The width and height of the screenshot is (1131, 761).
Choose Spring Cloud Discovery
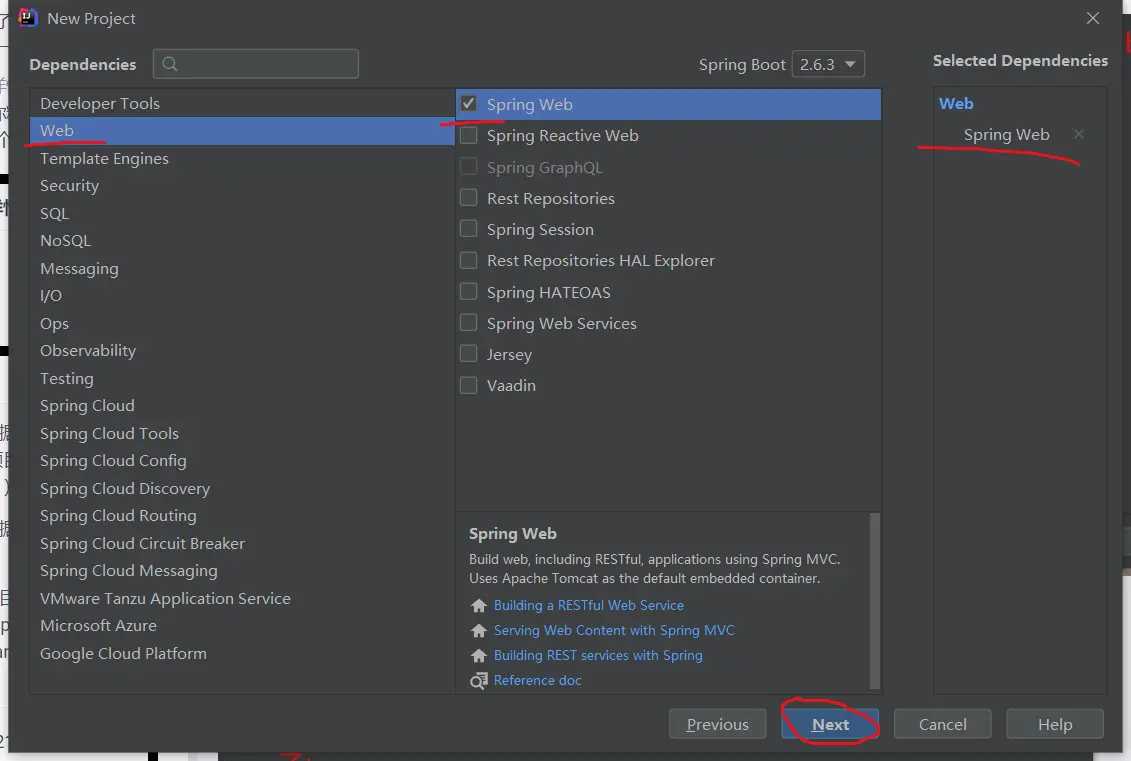242,488
